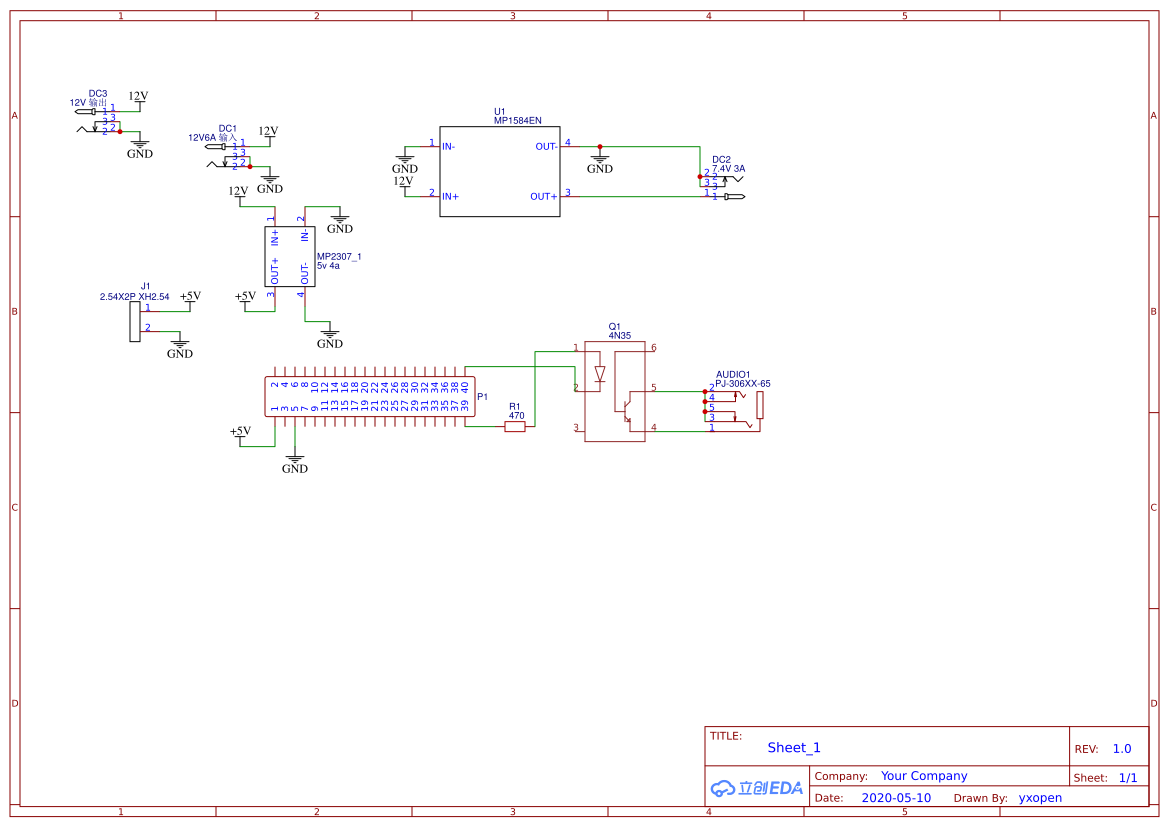Click the '7.4V 3A' label at DC2
1169x827 pixels.
click(x=728, y=169)
